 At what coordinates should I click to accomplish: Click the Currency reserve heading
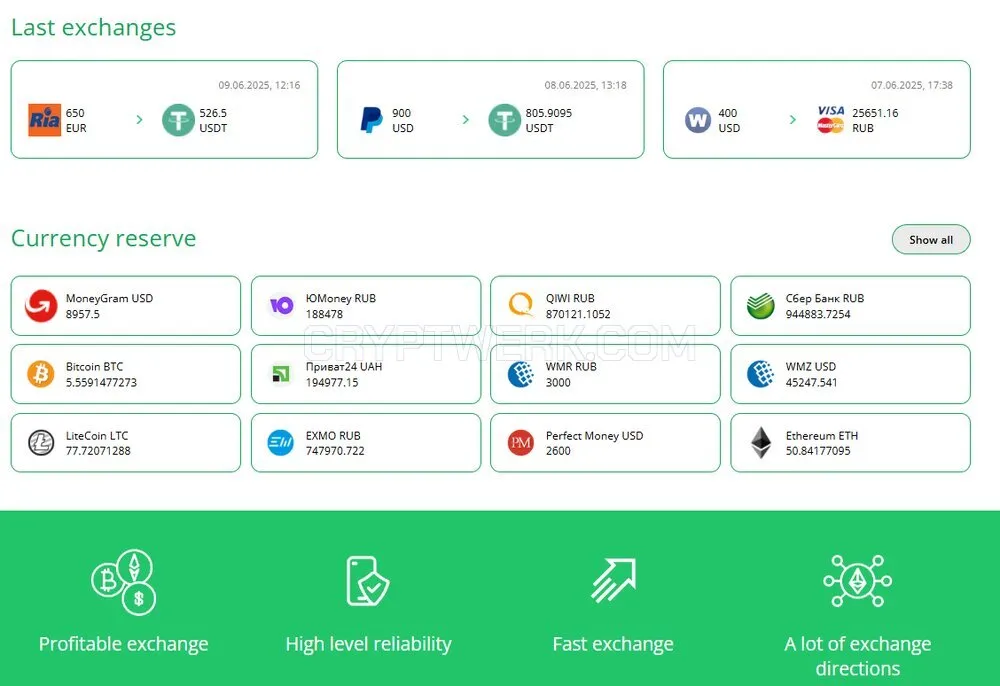(103, 238)
